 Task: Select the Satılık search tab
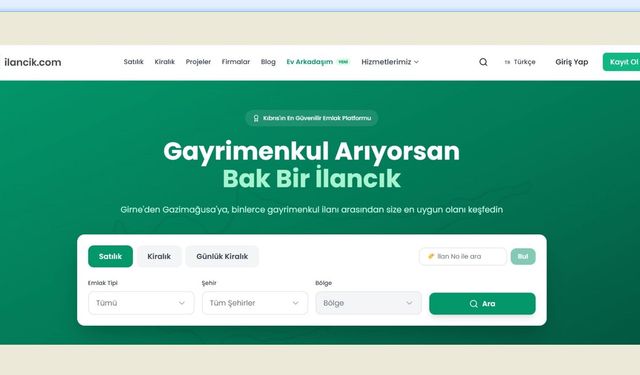pos(110,256)
